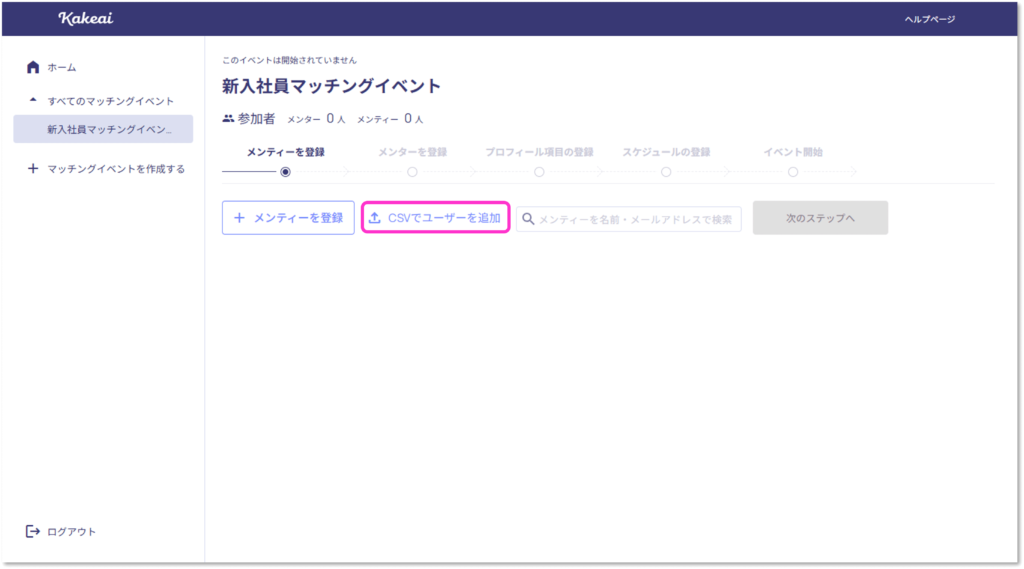Open the ヘルプページ link

click(x=929, y=19)
